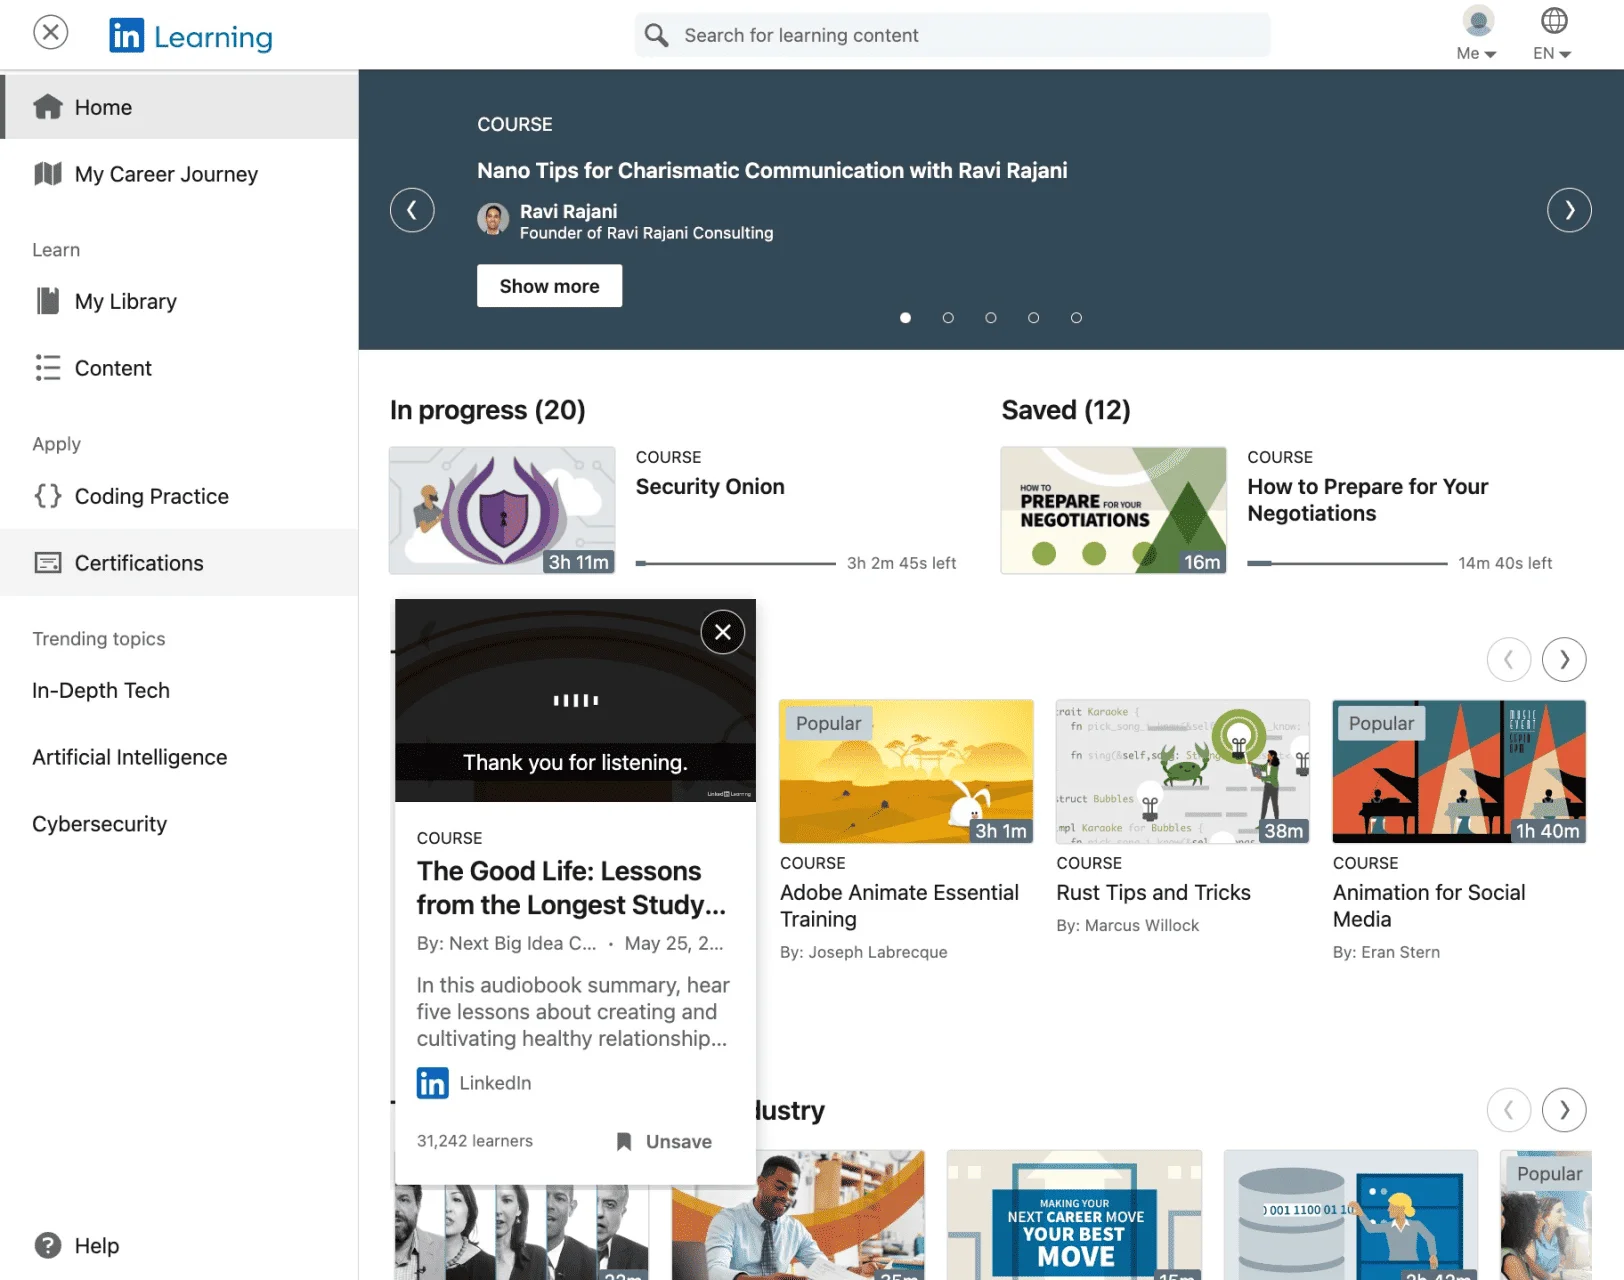Select the third banner carousel dot
This screenshot has width=1624, height=1280.
991,318
